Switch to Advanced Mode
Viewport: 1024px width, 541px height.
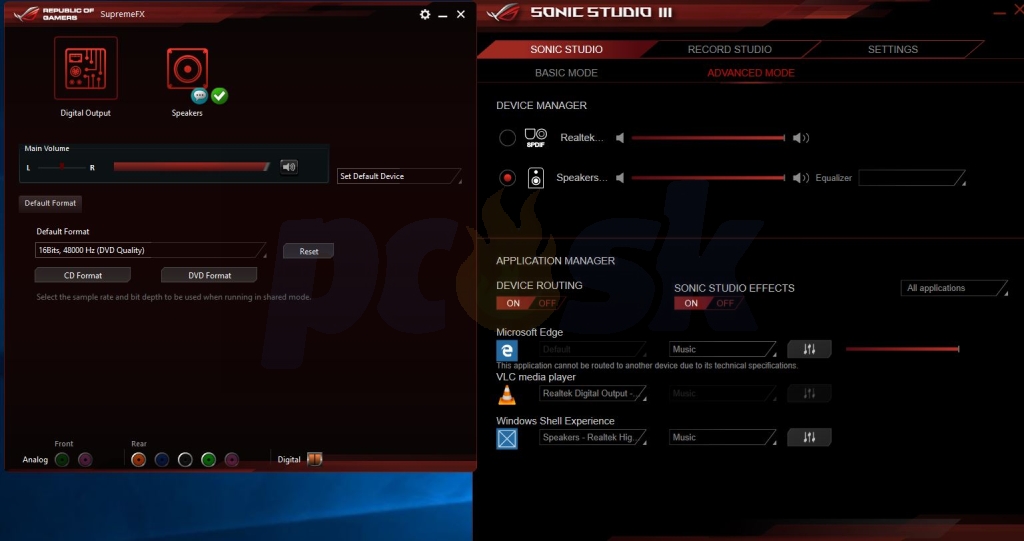pos(751,73)
